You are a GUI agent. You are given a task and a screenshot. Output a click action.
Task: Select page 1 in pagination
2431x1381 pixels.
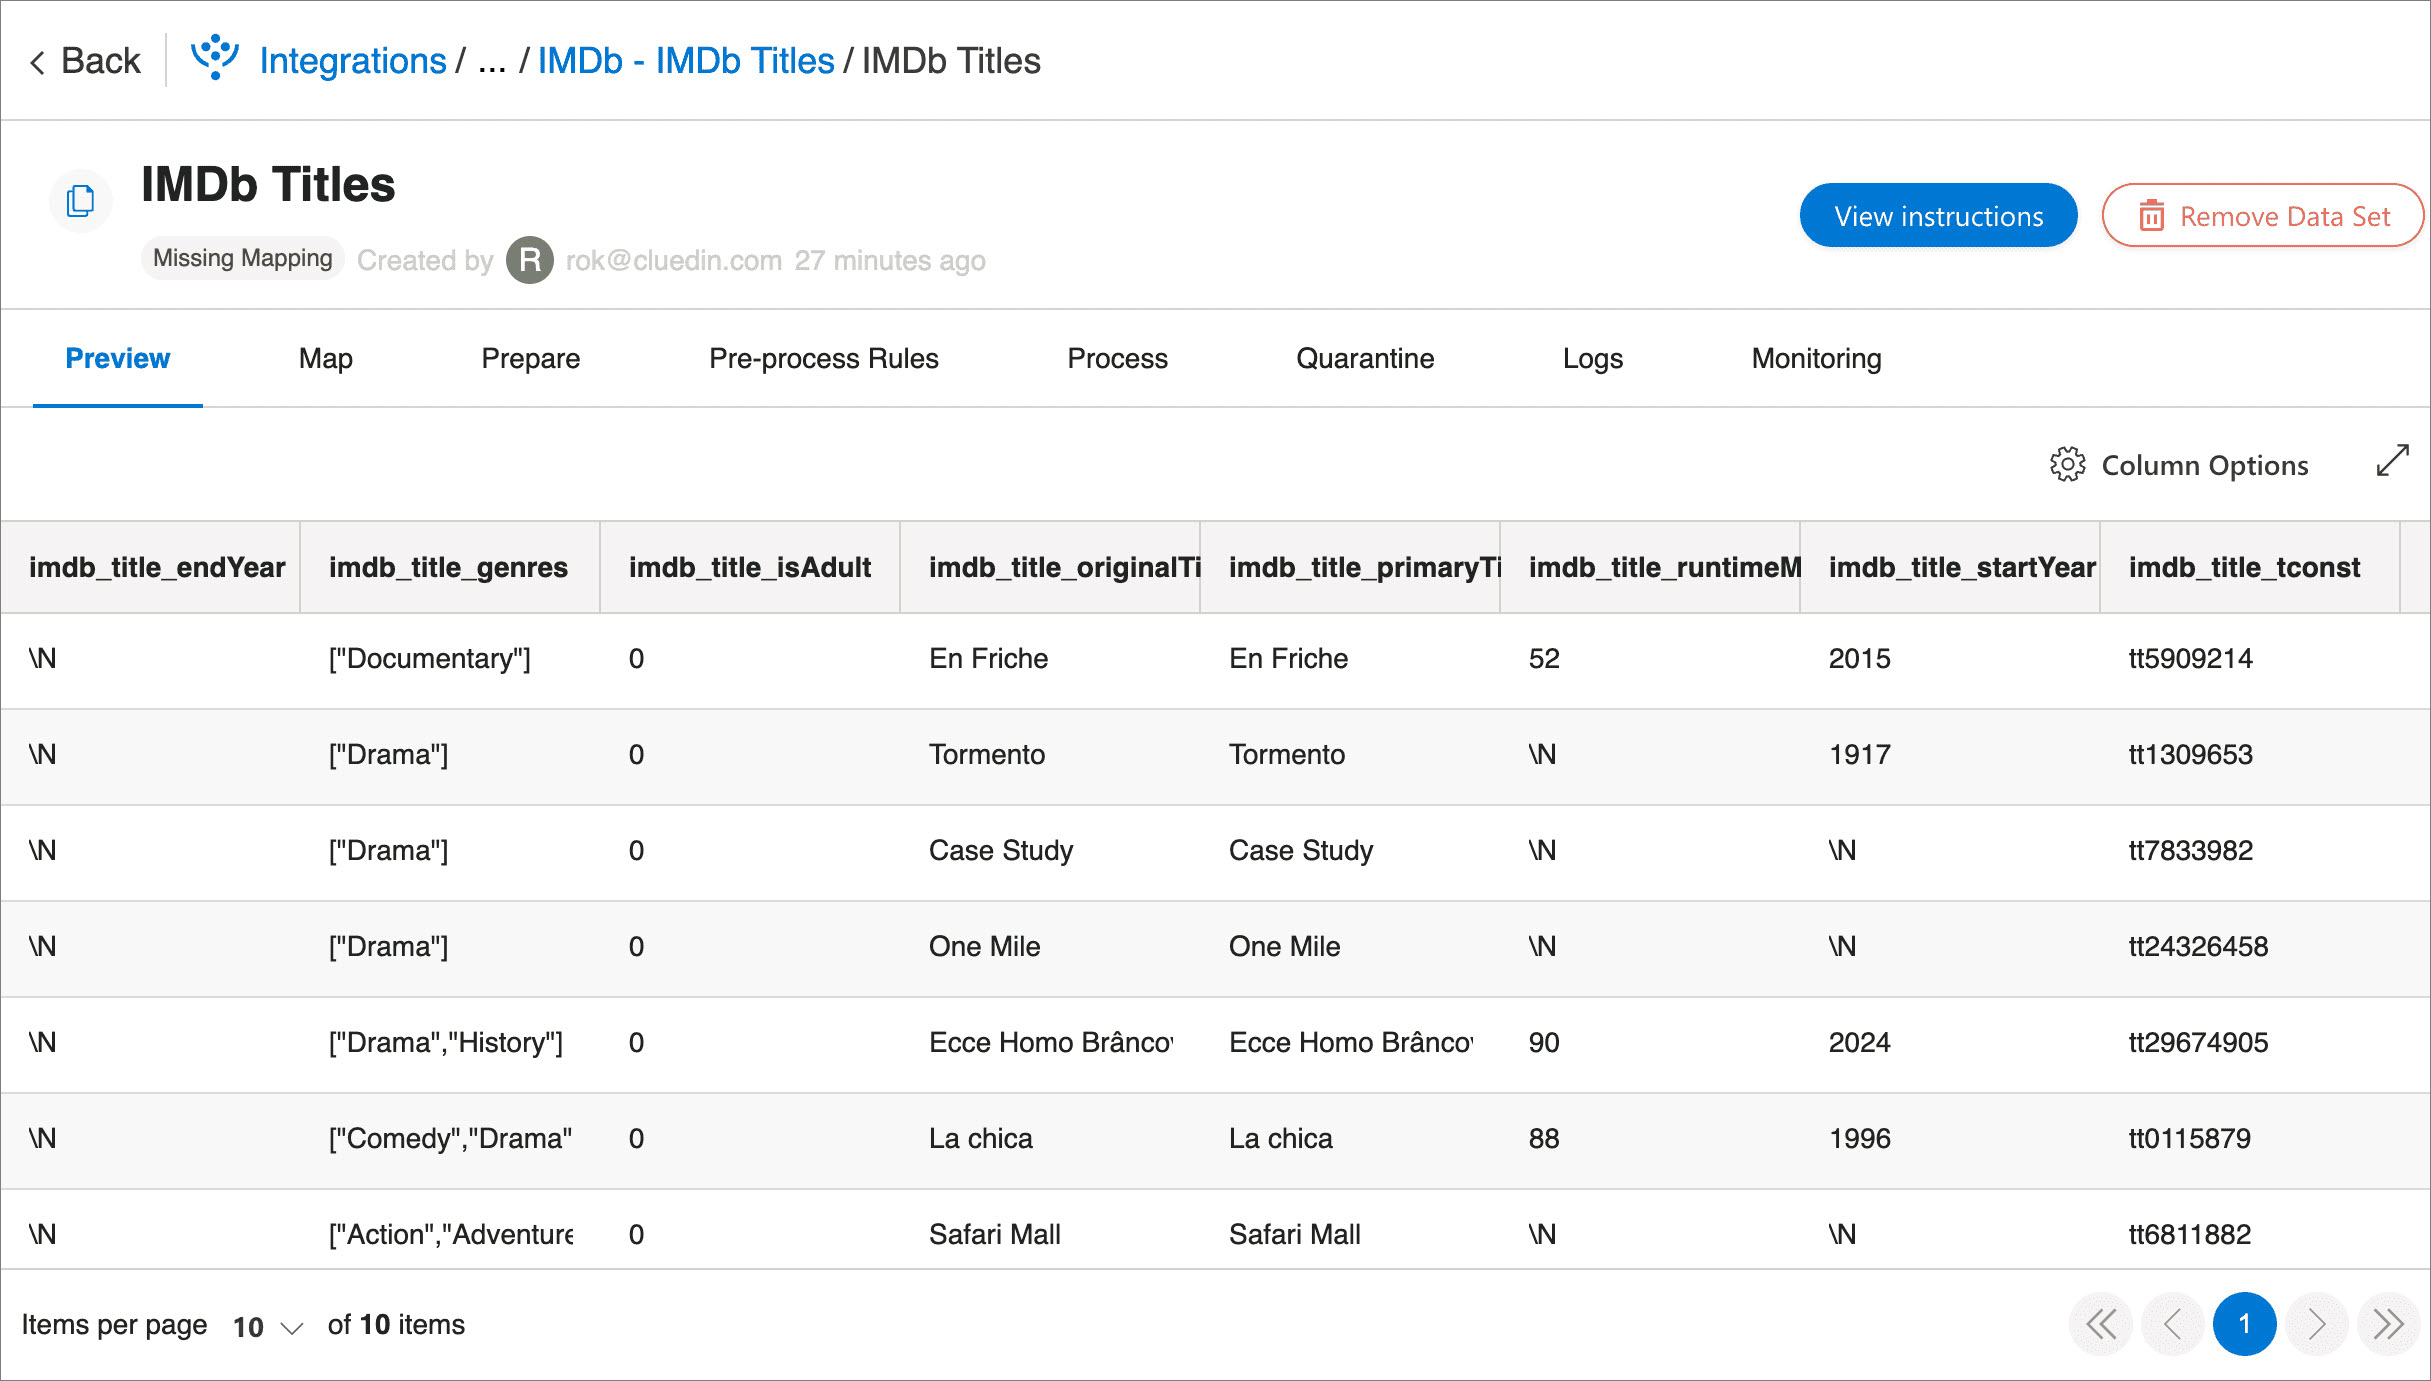coord(2244,1324)
